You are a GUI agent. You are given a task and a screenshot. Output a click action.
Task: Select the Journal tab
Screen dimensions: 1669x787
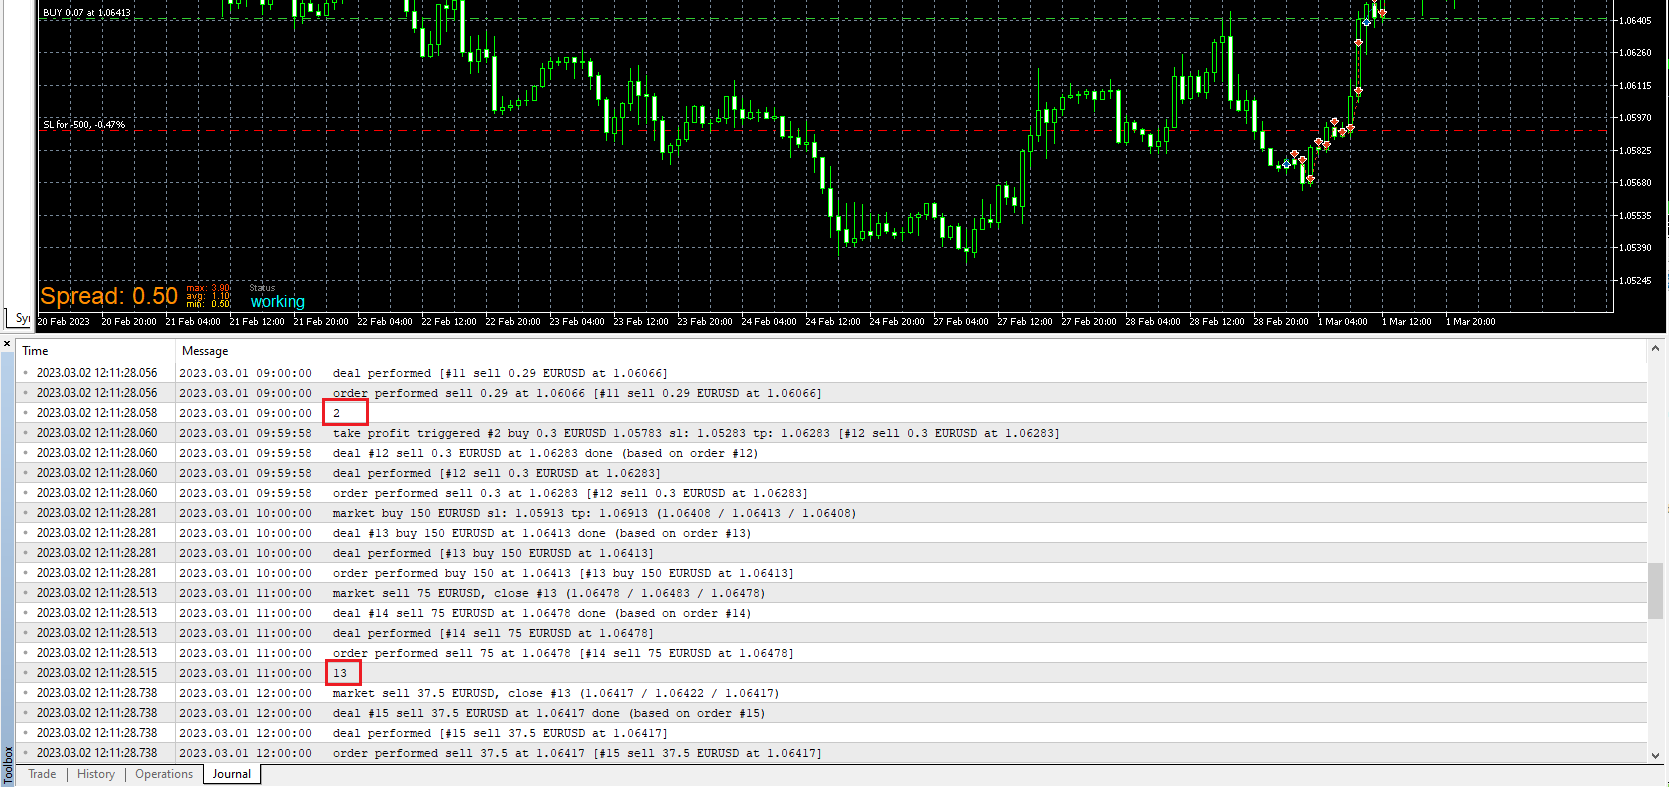(232, 774)
